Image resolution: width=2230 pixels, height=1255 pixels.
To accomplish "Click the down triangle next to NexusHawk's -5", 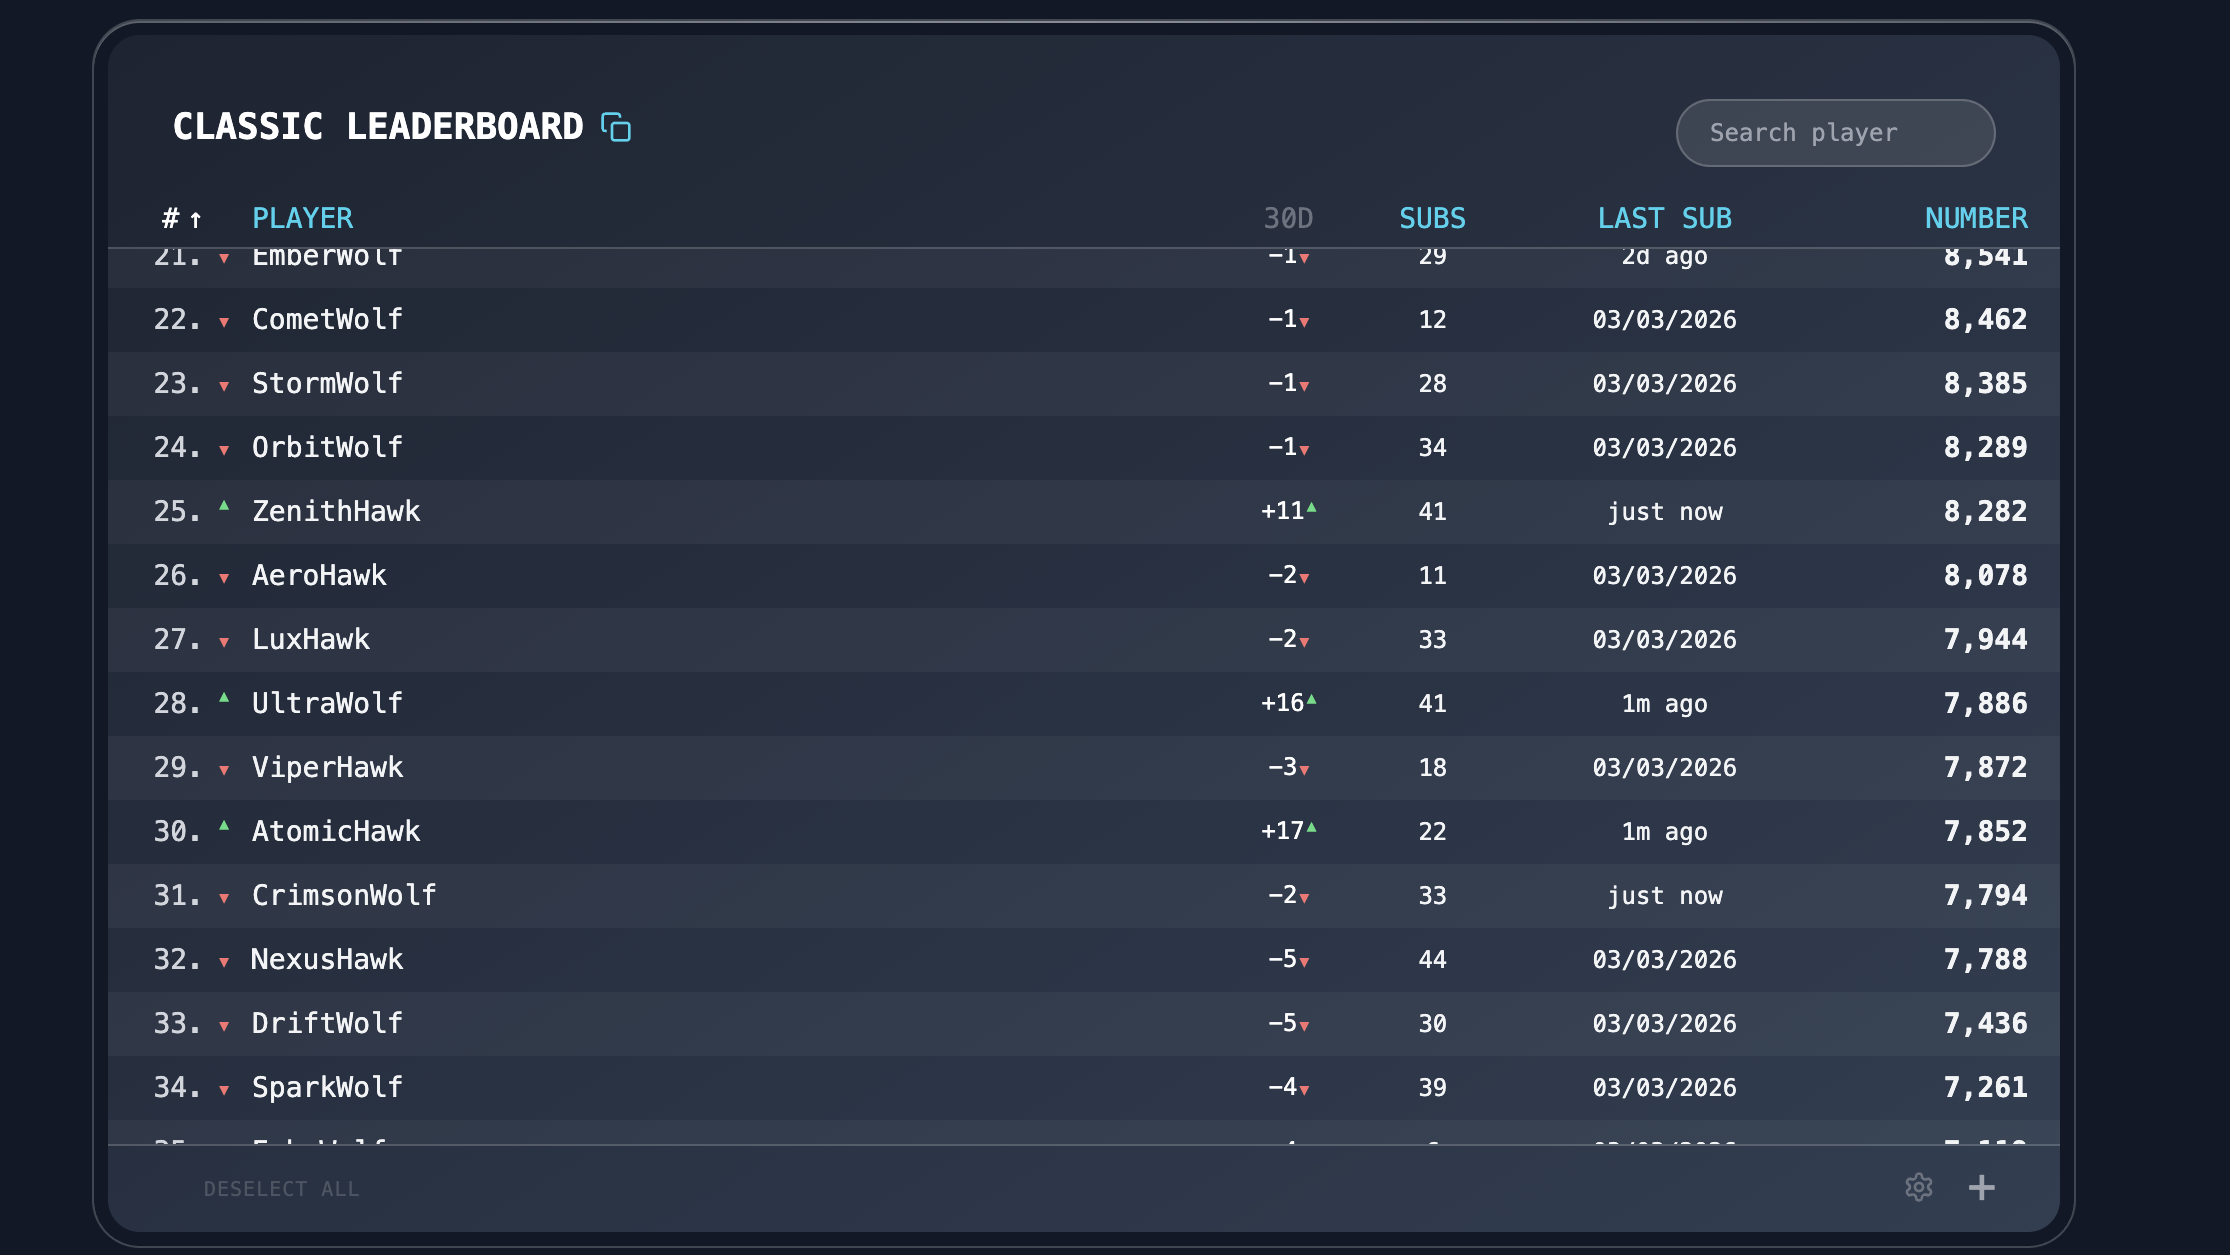I will 1306,961.
